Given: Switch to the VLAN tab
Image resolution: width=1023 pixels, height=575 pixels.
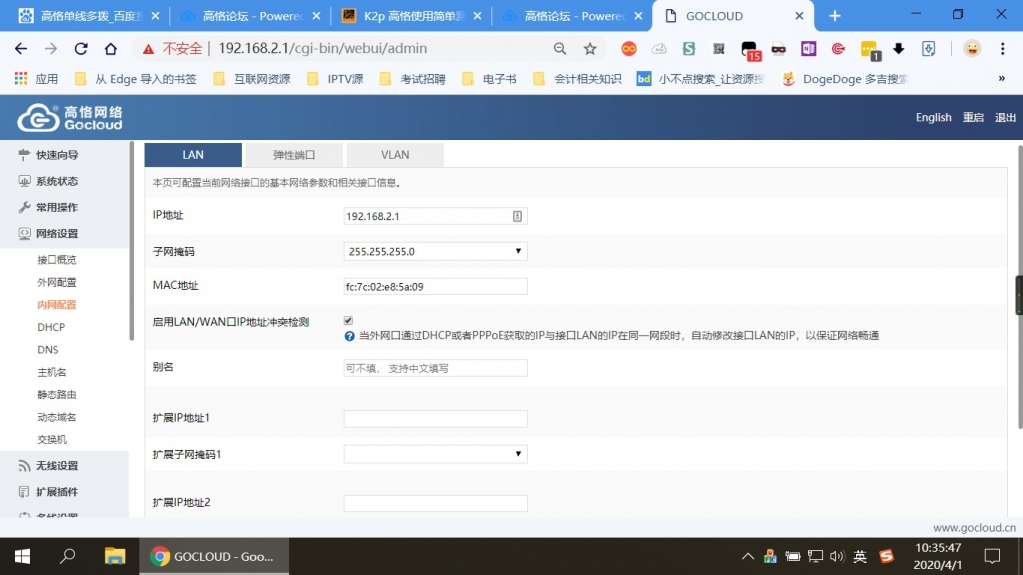Looking at the screenshot, I should (395, 155).
